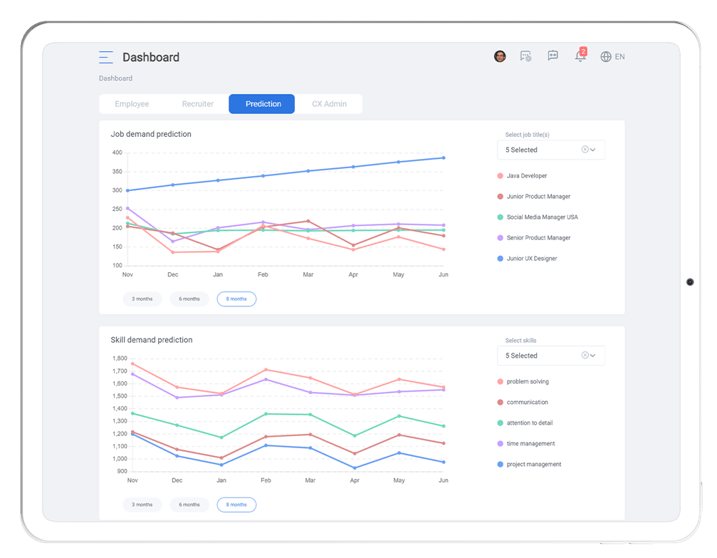Click the Dashboard breadcrumb link
This screenshot has height=558, width=717.
tap(115, 78)
